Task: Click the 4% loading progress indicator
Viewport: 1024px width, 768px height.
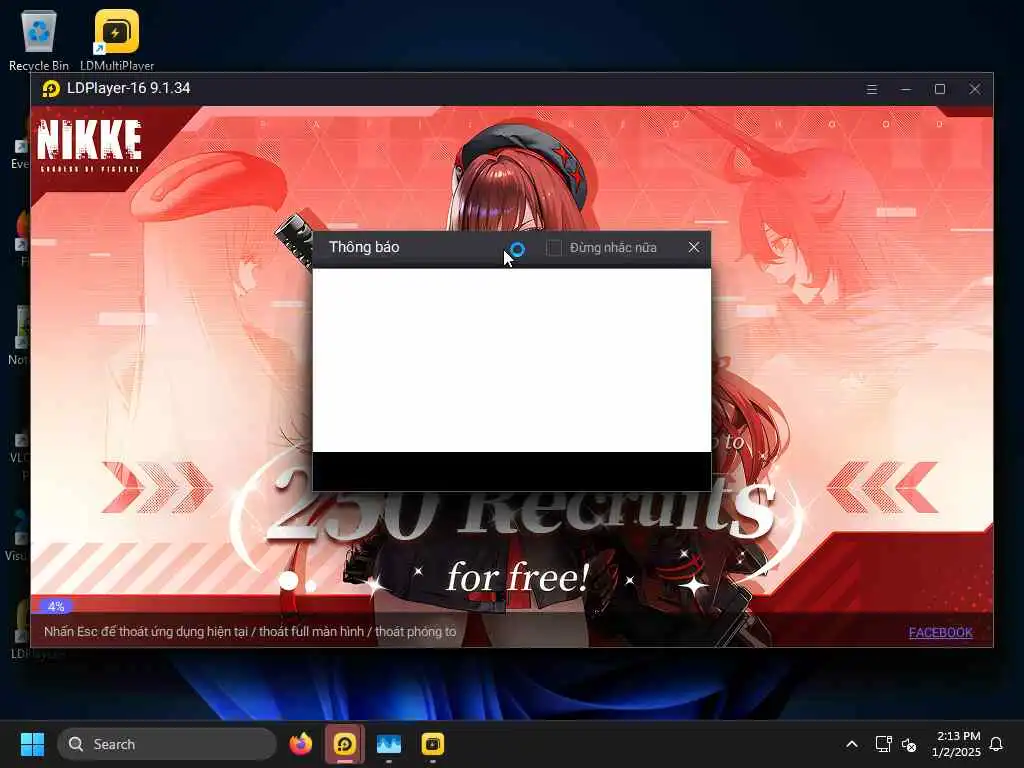Action: point(56,606)
